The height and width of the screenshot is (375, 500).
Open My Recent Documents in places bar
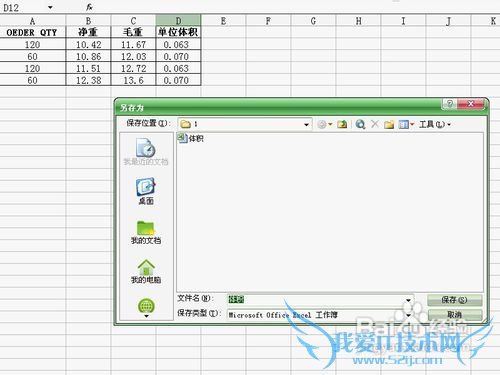click(x=146, y=152)
